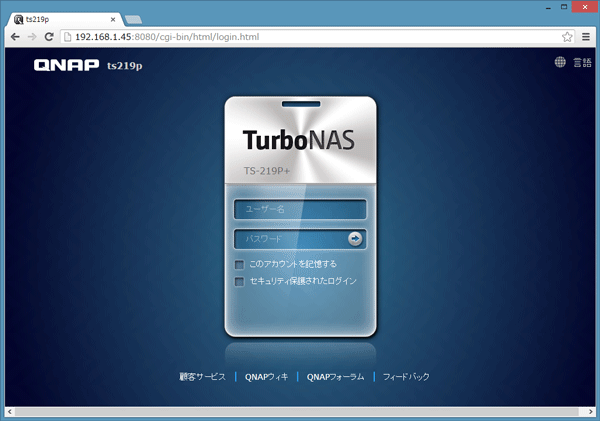Close the ts219p tab
The height and width of the screenshot is (421, 600).
(x=113, y=19)
